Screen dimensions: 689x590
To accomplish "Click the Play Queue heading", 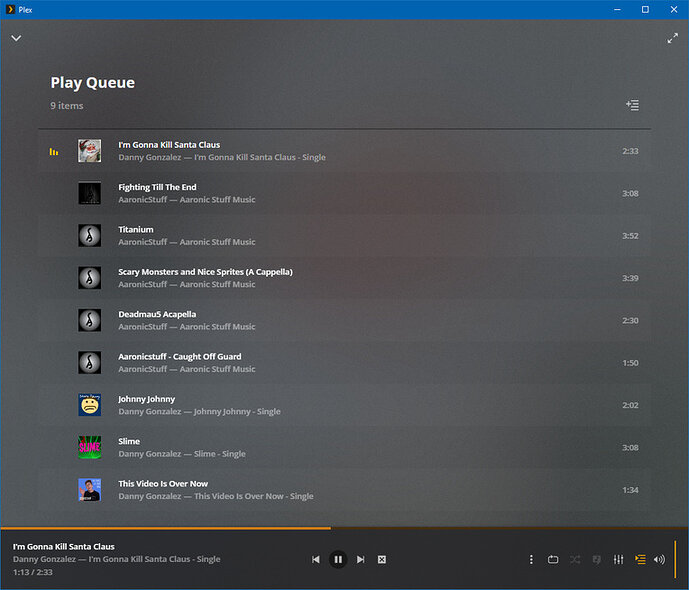I will 93,83.
